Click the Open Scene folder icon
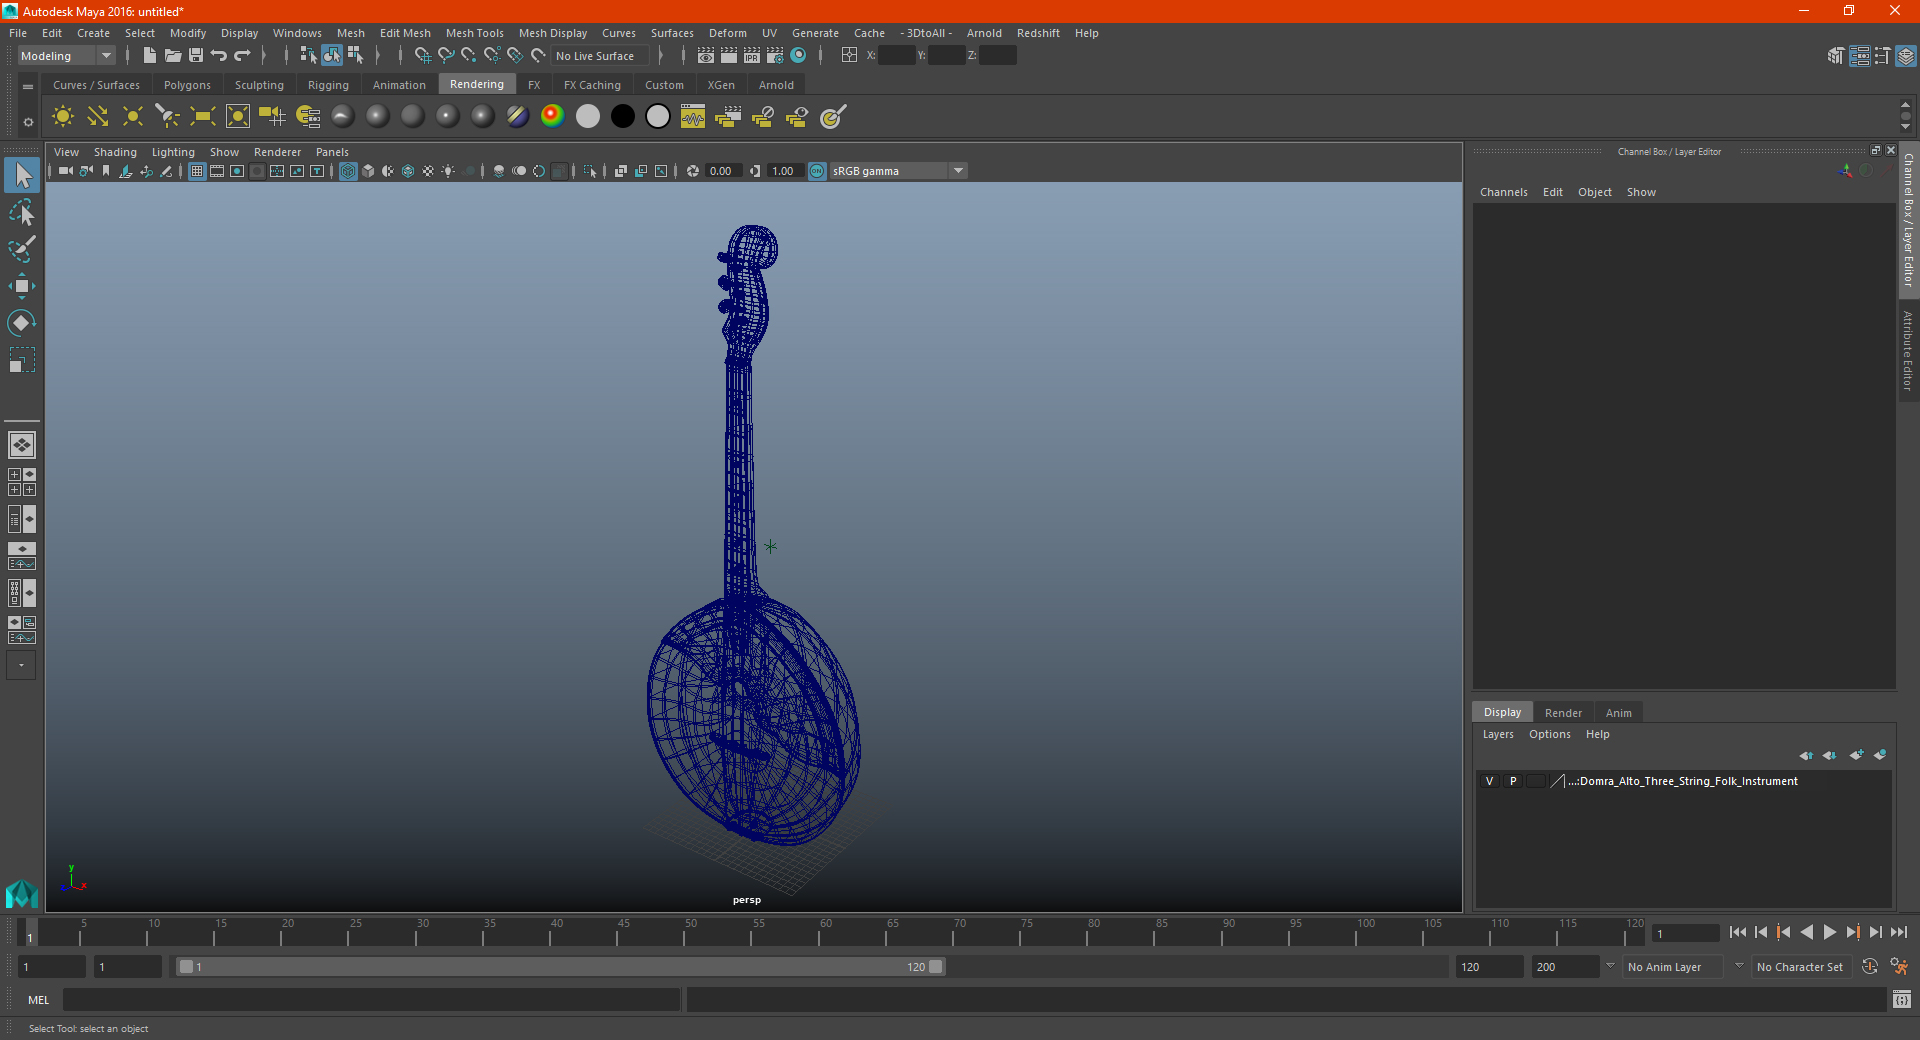 pos(173,56)
